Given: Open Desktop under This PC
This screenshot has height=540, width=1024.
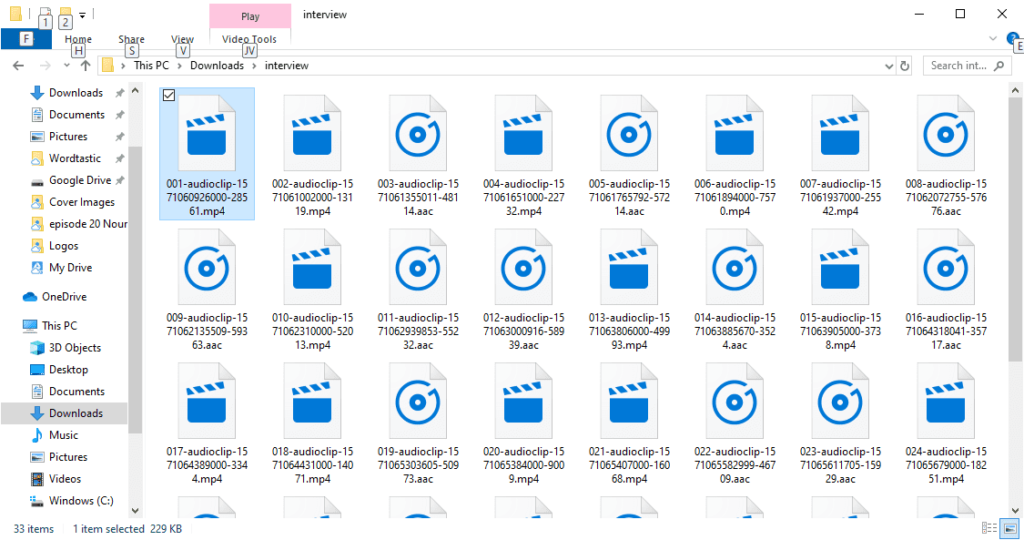Looking at the screenshot, I should [68, 370].
